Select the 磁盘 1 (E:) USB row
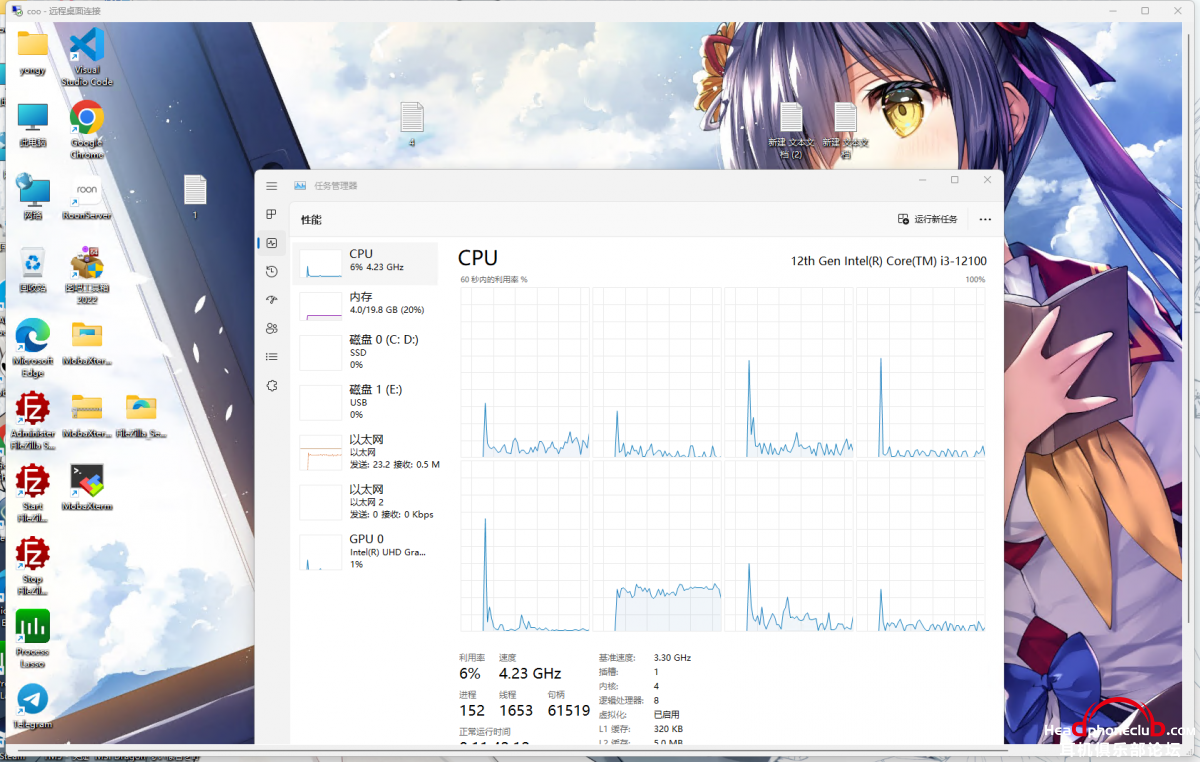This screenshot has height=762, width=1200. point(365,402)
